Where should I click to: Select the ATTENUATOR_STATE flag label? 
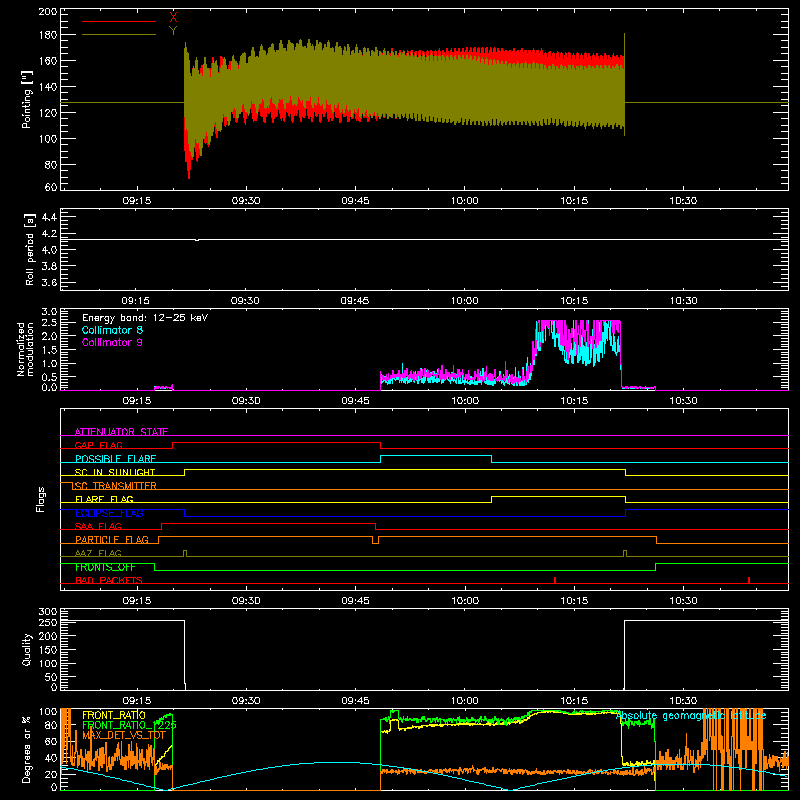(121, 432)
